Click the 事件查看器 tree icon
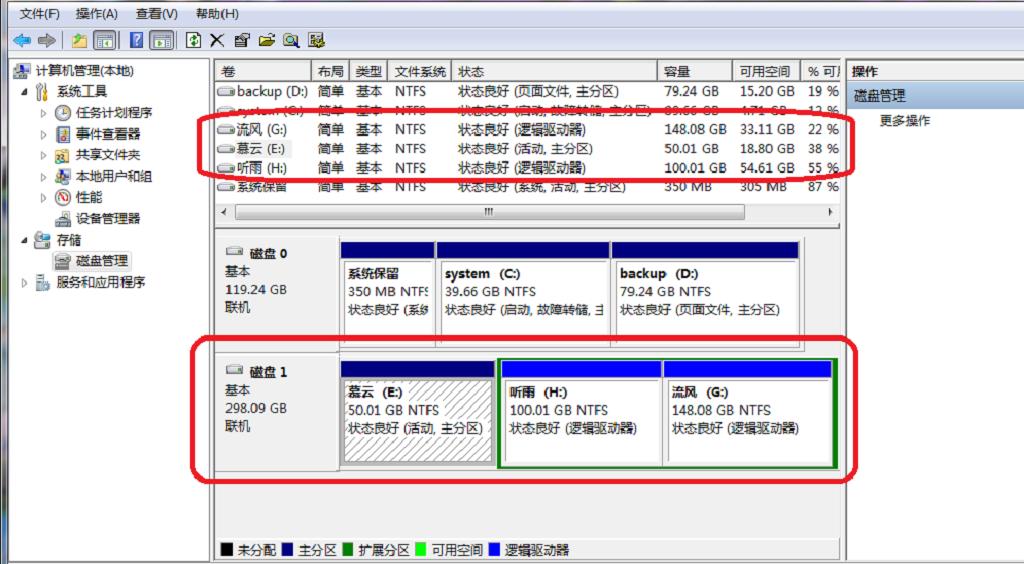This screenshot has width=1024, height=564. coord(63,134)
